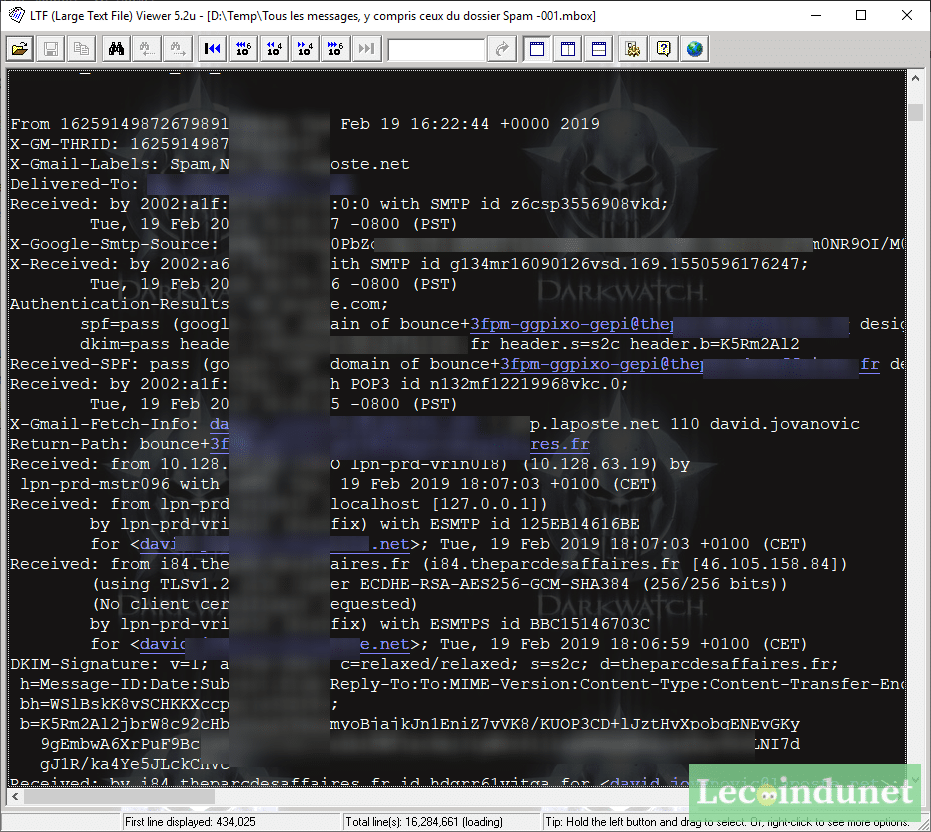931x832 pixels.
Task: Click the '.net' link on the 18:07:03 'for' line
Action: [390, 544]
